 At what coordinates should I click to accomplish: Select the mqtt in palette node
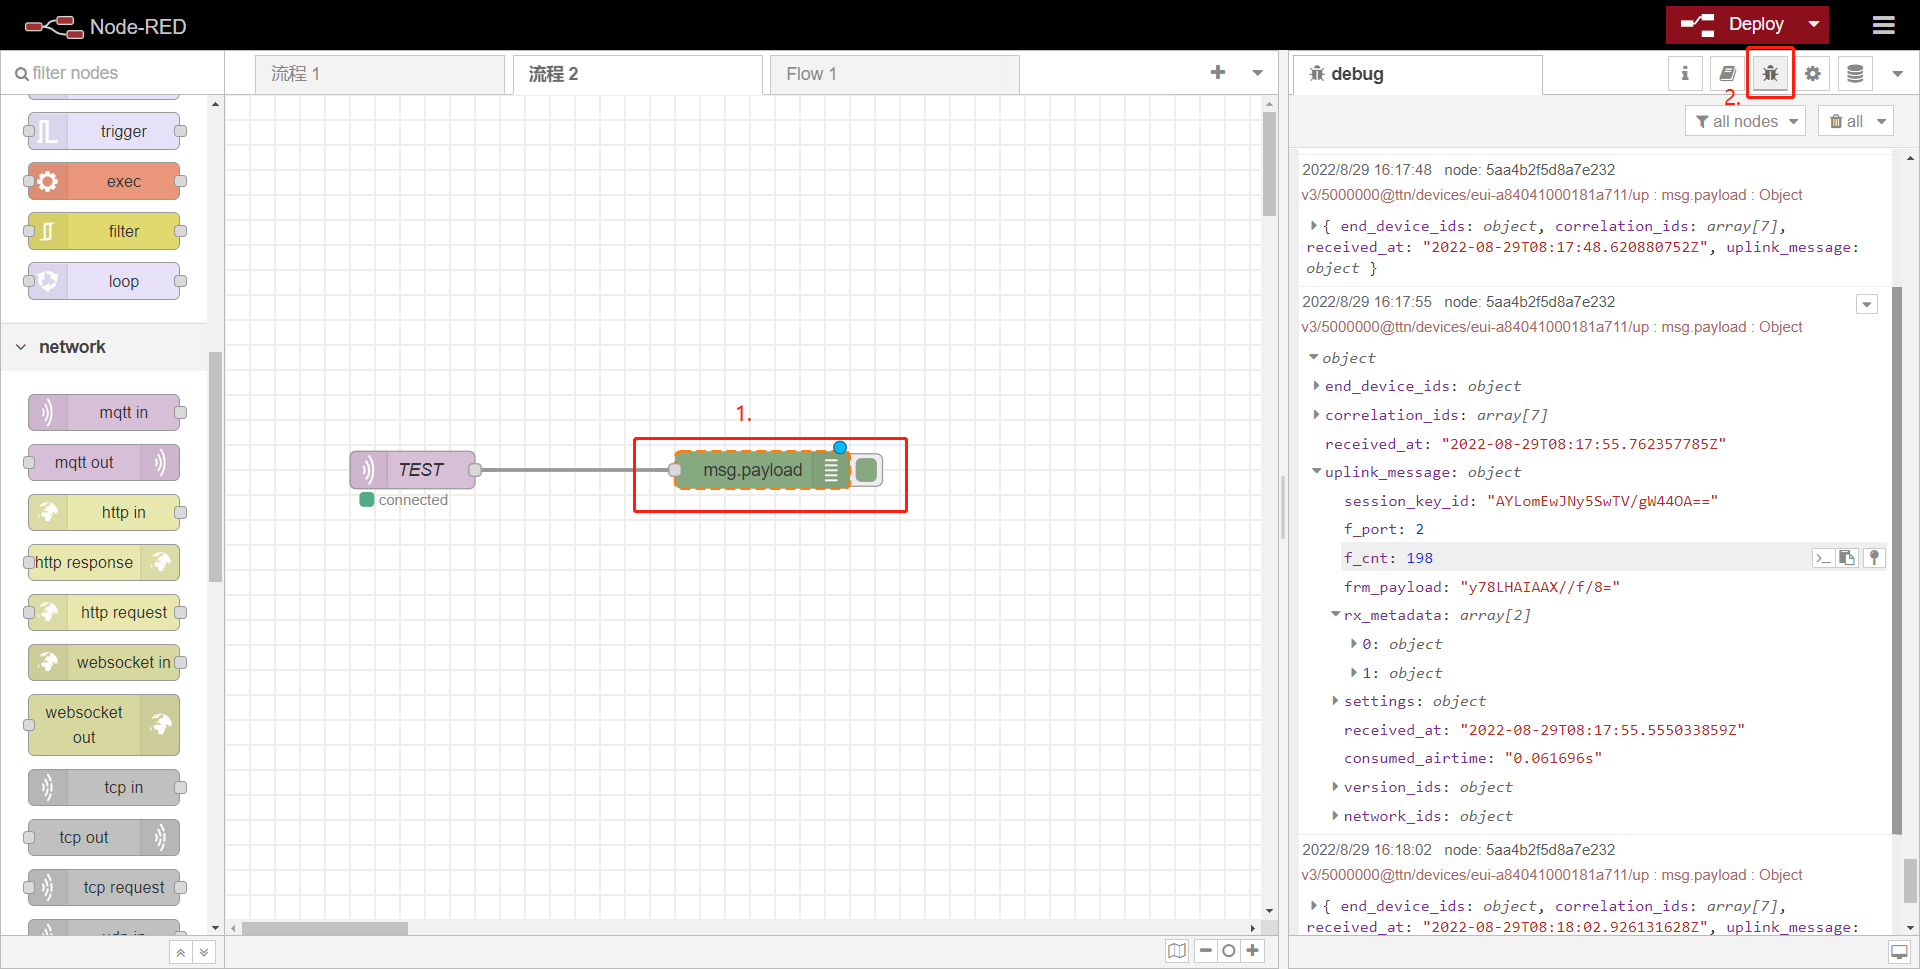[104, 412]
